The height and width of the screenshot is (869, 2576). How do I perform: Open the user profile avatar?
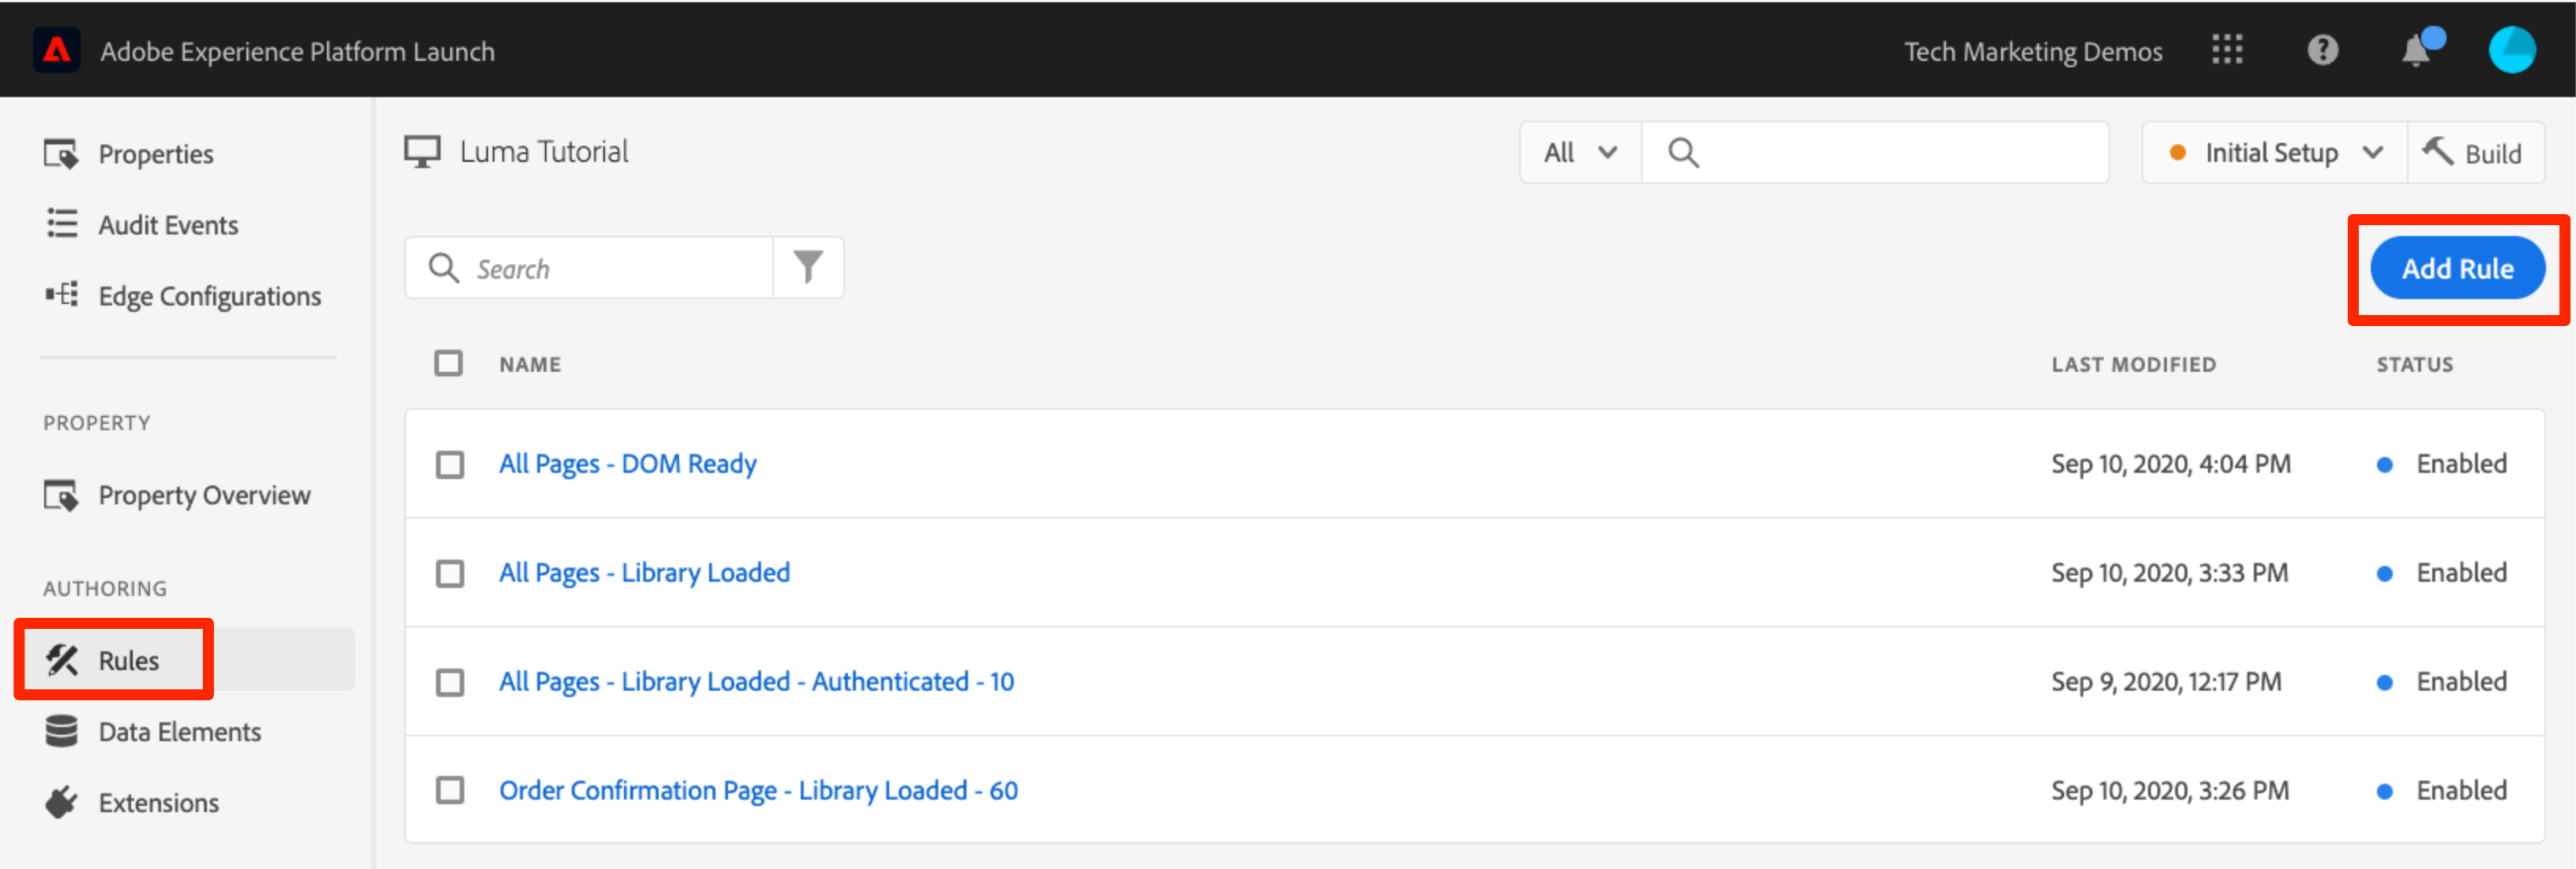pos(2511,50)
